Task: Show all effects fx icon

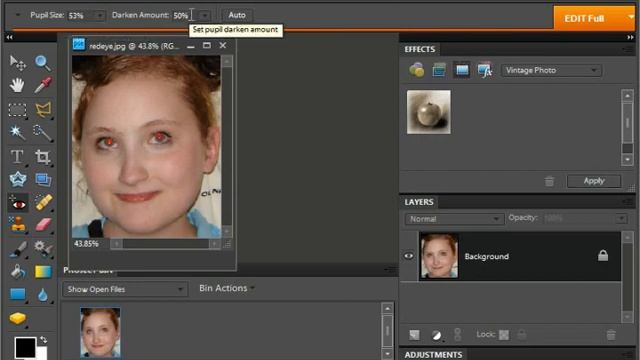Action: point(484,70)
